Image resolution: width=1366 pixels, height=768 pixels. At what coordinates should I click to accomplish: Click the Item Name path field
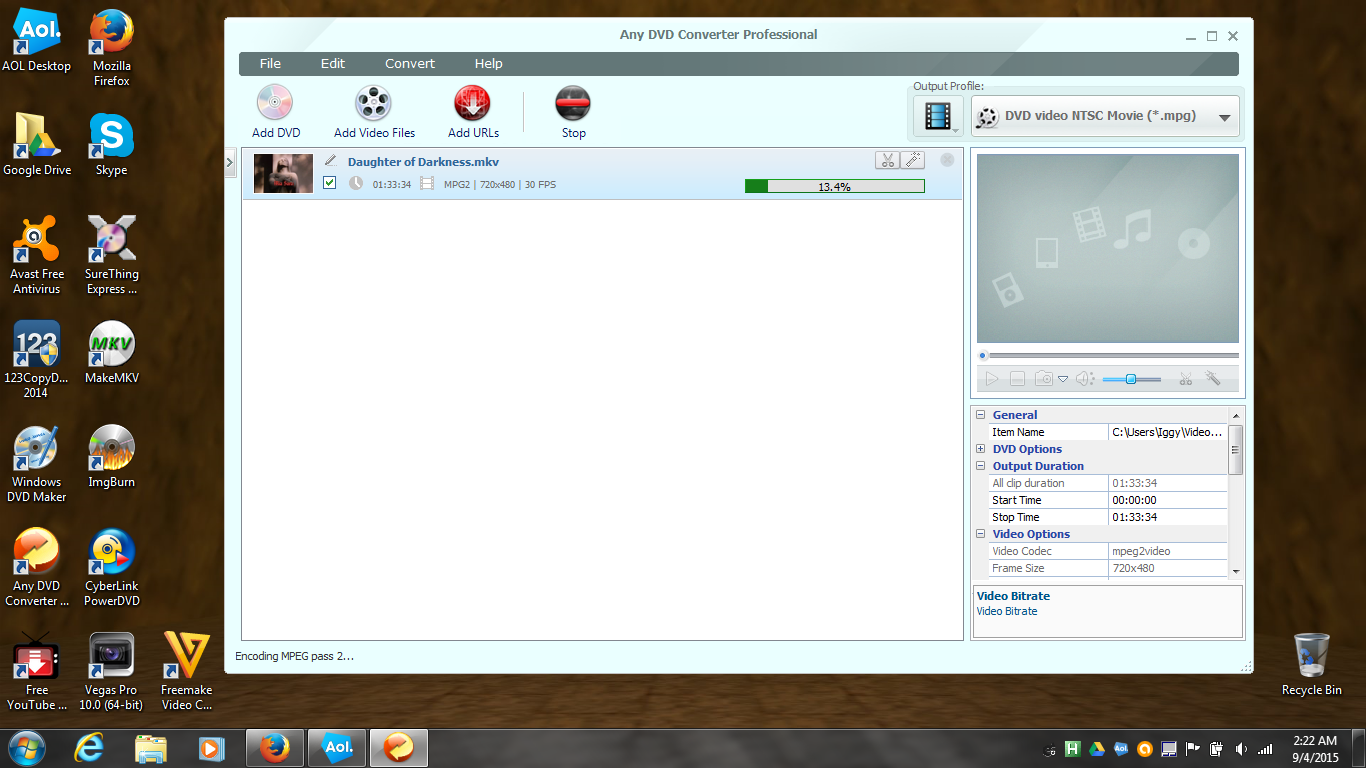pos(1168,432)
